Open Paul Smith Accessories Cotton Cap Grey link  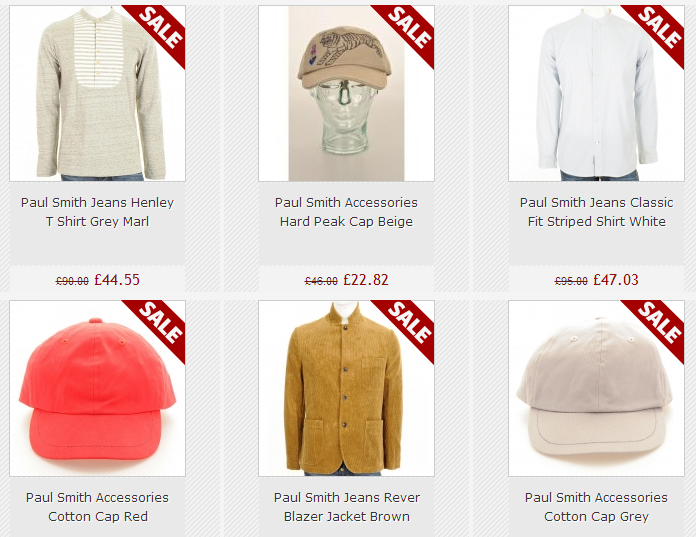point(596,507)
